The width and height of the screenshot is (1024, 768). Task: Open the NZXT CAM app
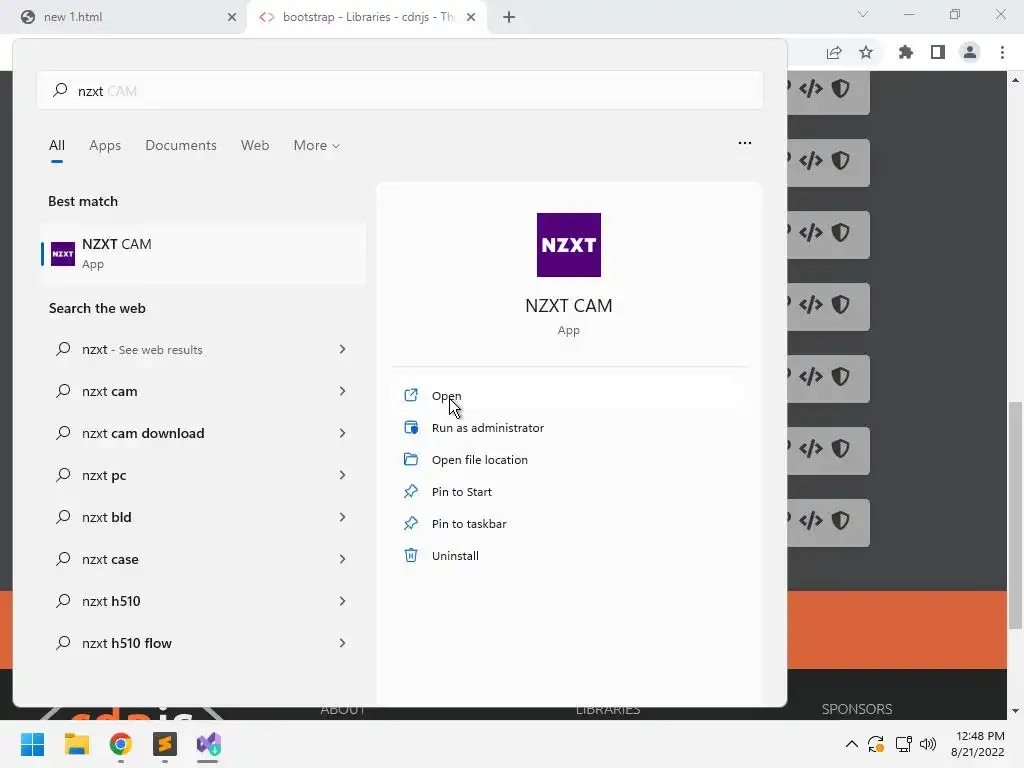pyautogui.click(x=446, y=396)
